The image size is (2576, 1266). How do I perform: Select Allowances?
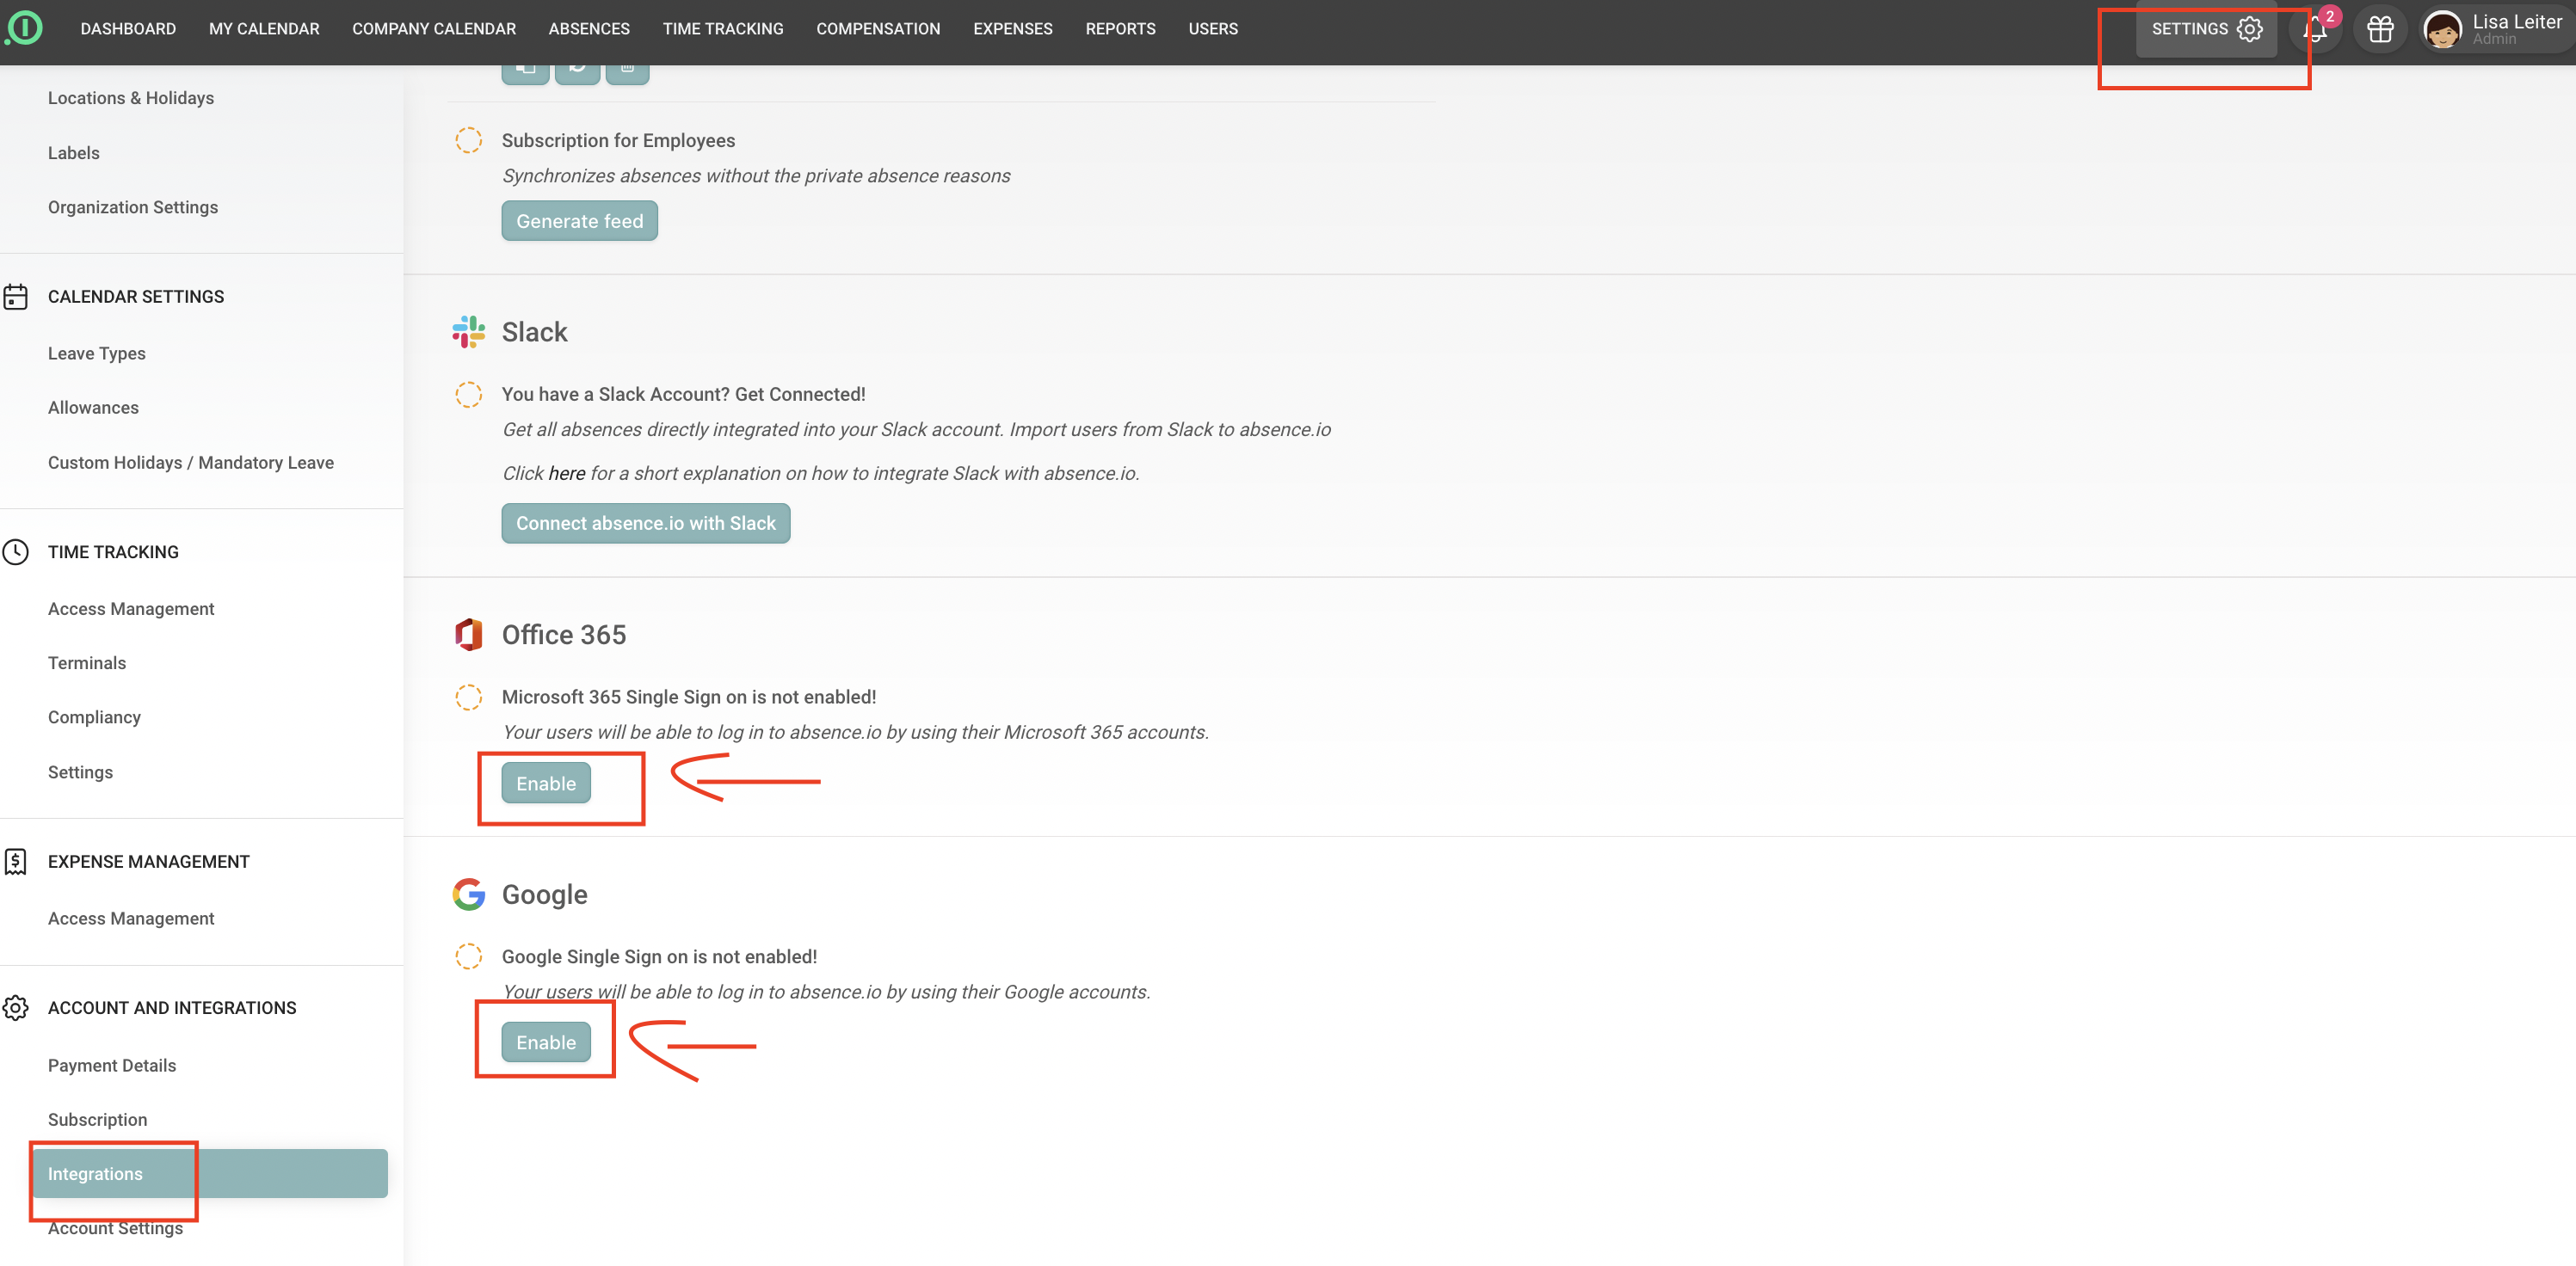point(93,407)
